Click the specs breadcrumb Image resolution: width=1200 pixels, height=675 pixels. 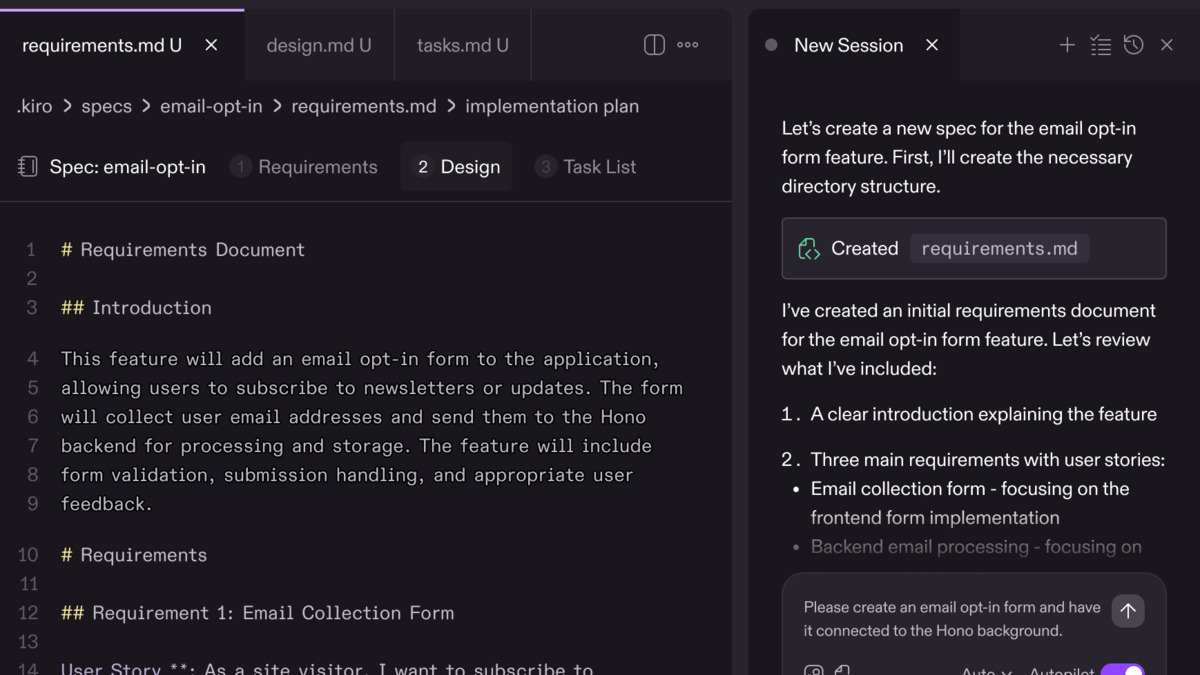[106, 106]
